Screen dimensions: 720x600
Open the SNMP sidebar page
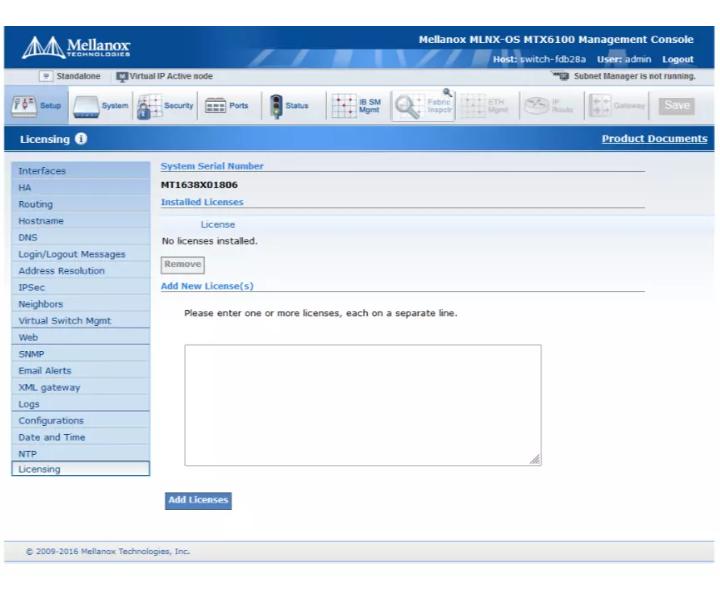coord(80,354)
